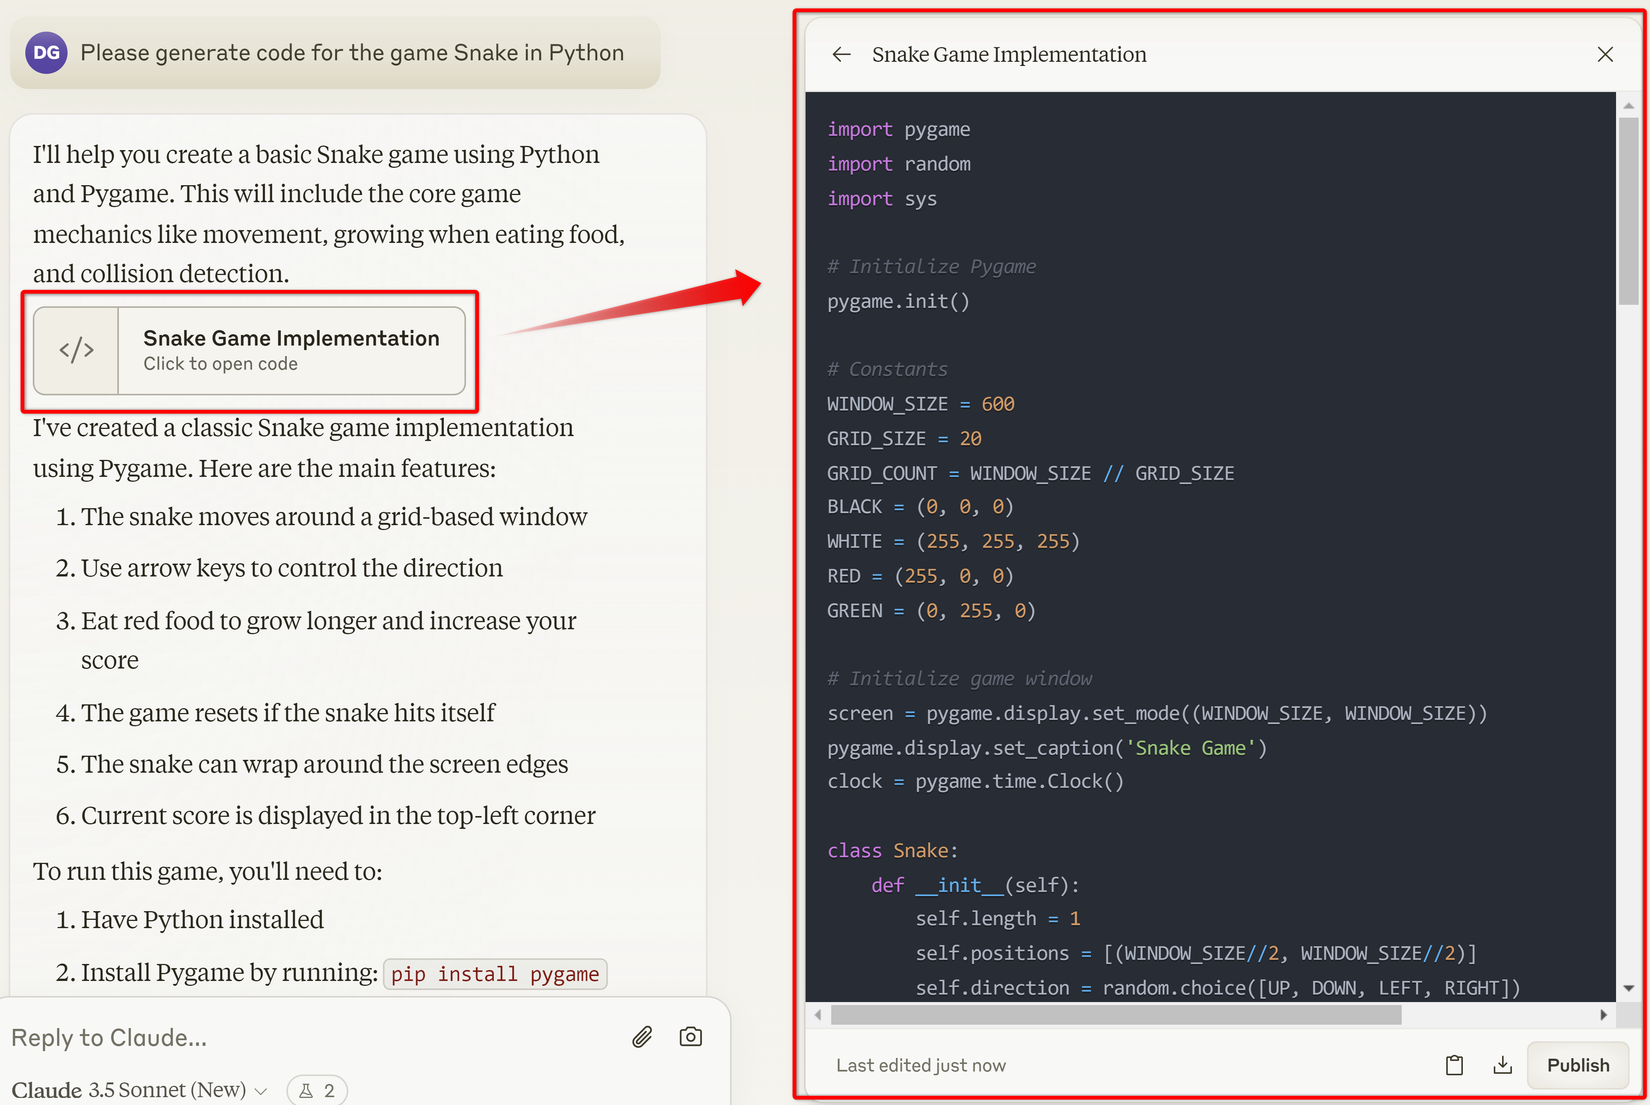Image resolution: width=1650 pixels, height=1105 pixels.
Task: Expand the Claude 3.5 Sonnet model selector
Action: (140, 1090)
